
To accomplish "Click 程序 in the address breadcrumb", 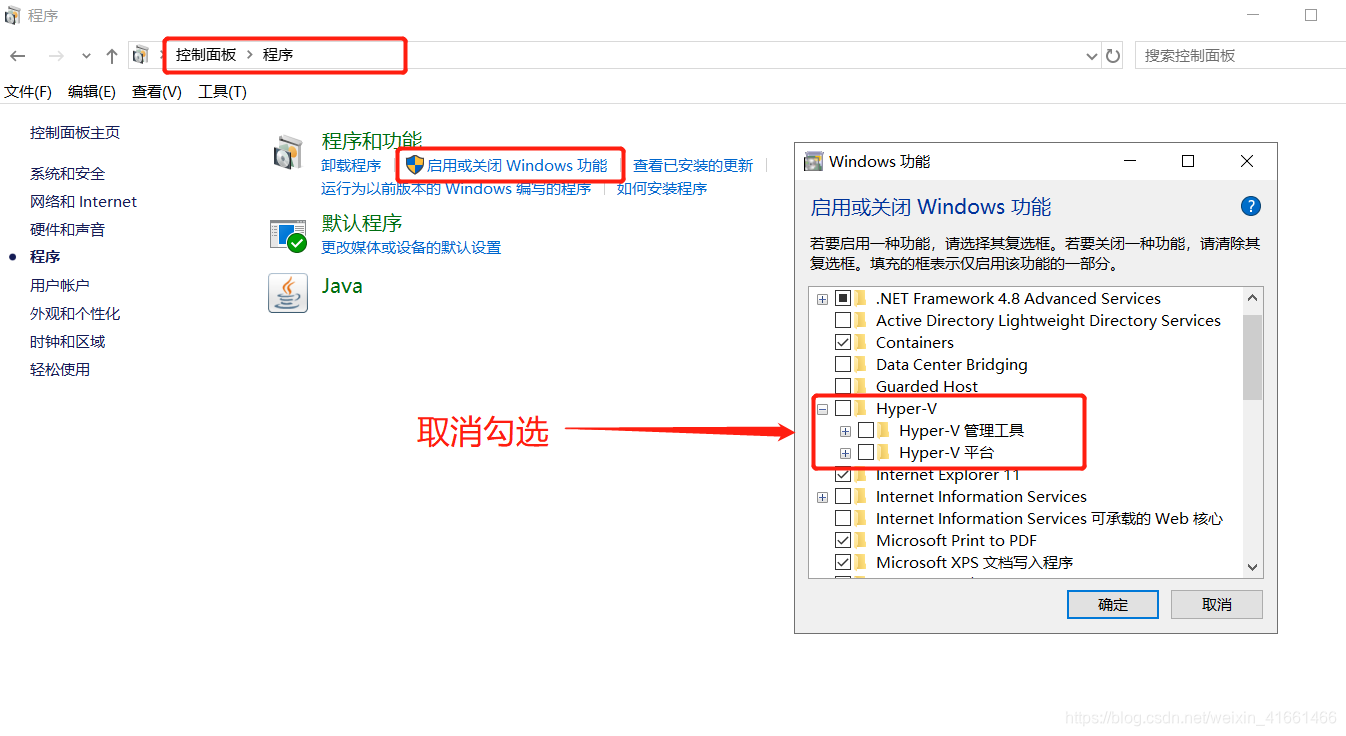I will coord(278,55).
